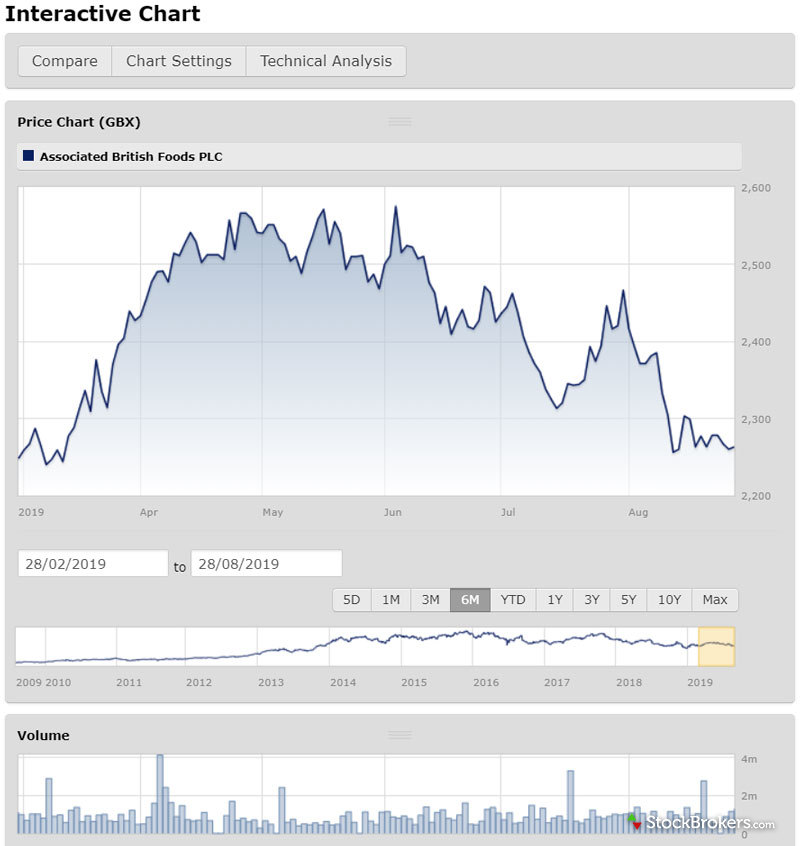Image resolution: width=800 pixels, height=846 pixels.
Task: Click the end date field 28/08/2019
Action: point(266,564)
